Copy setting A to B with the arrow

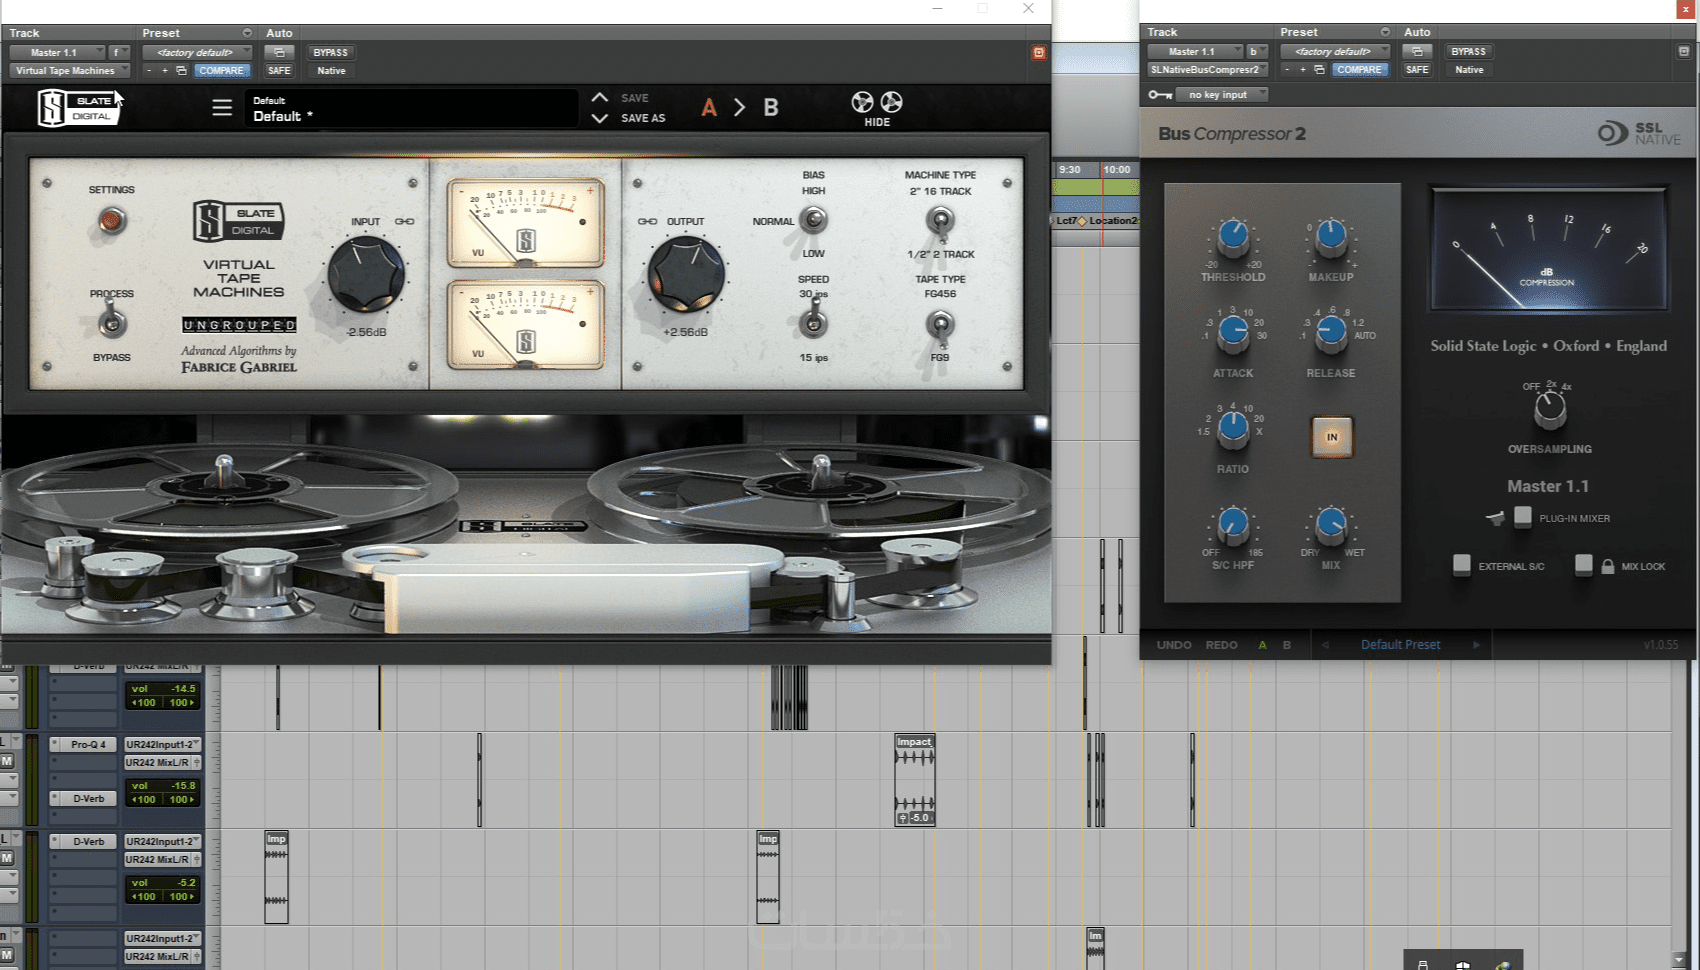[x=740, y=107]
